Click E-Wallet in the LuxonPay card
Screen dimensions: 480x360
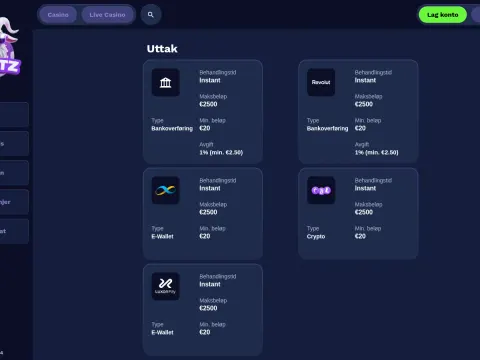(x=162, y=332)
